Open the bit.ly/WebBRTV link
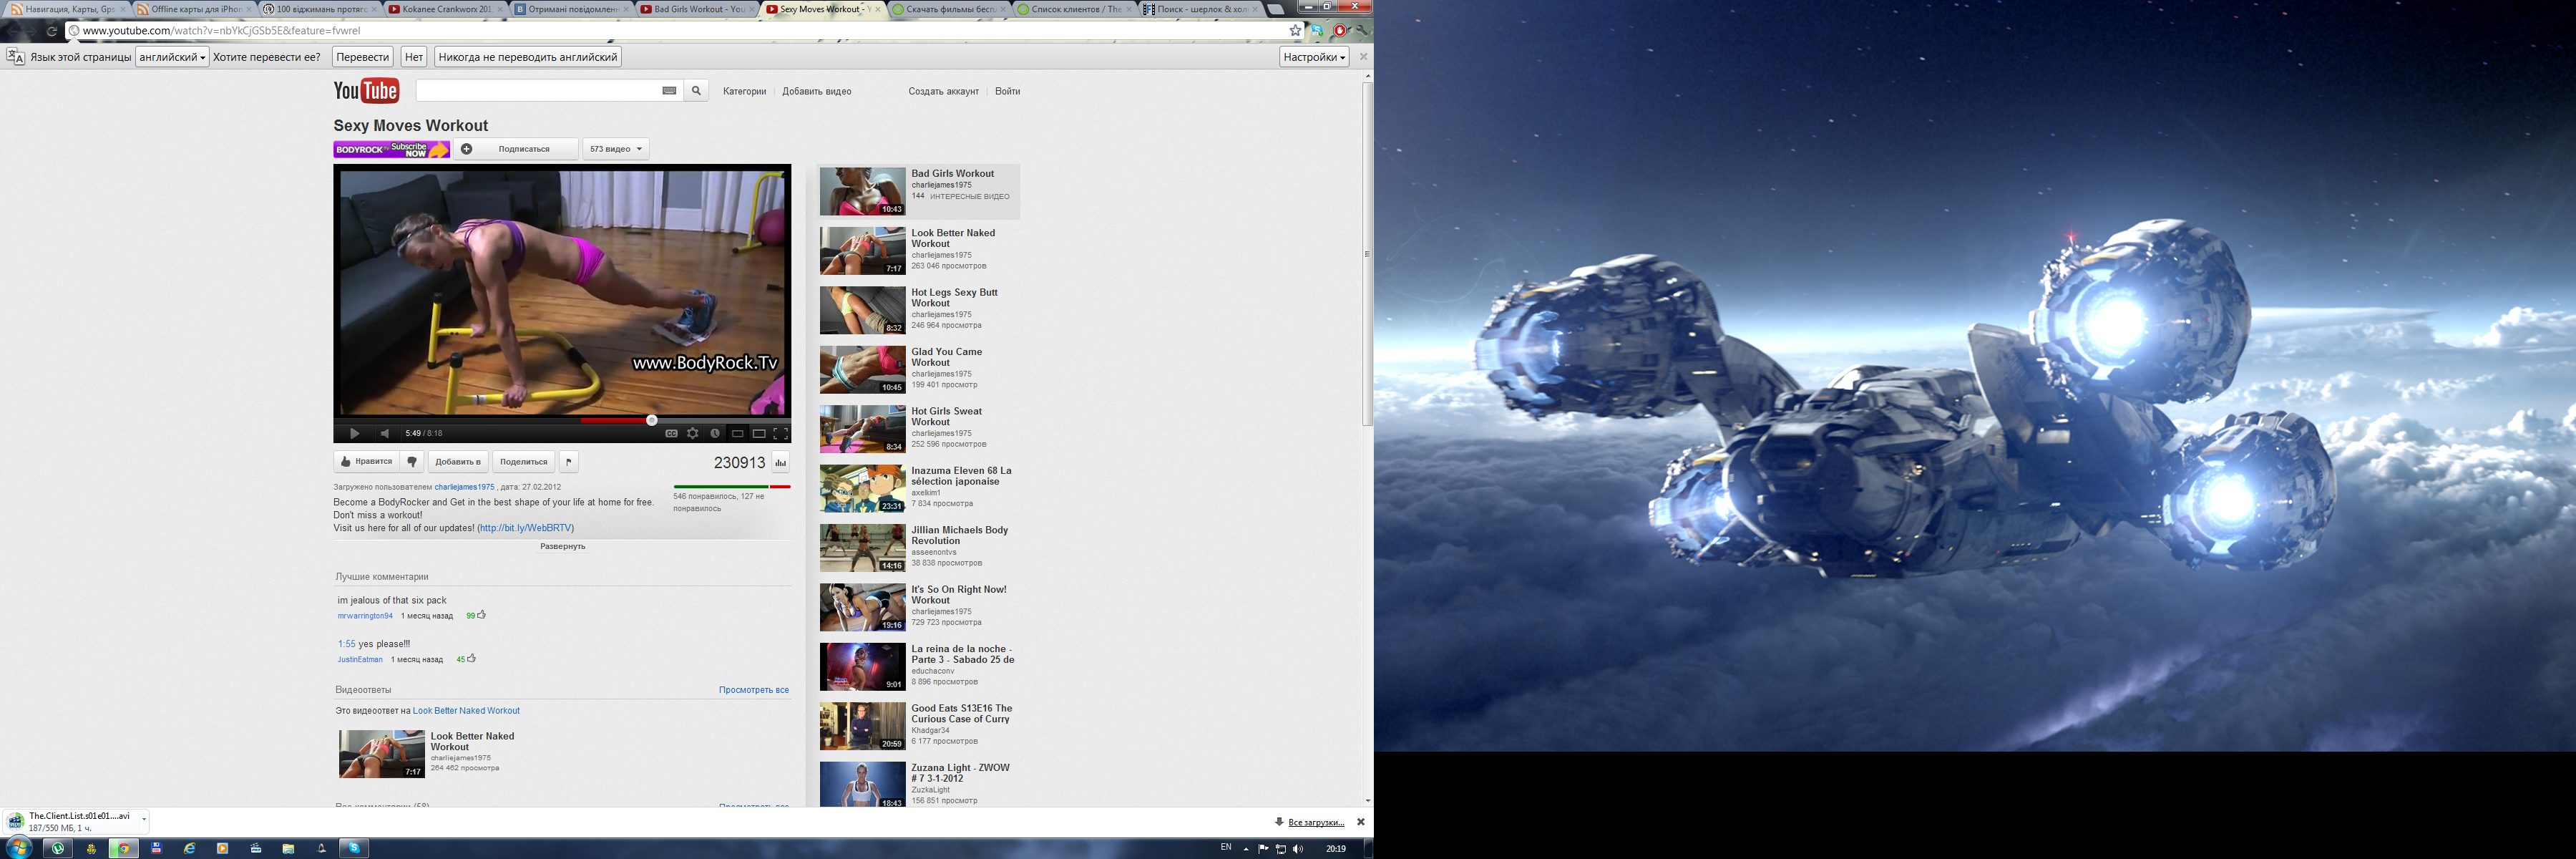Screen dimensions: 2576x859 click(526, 528)
